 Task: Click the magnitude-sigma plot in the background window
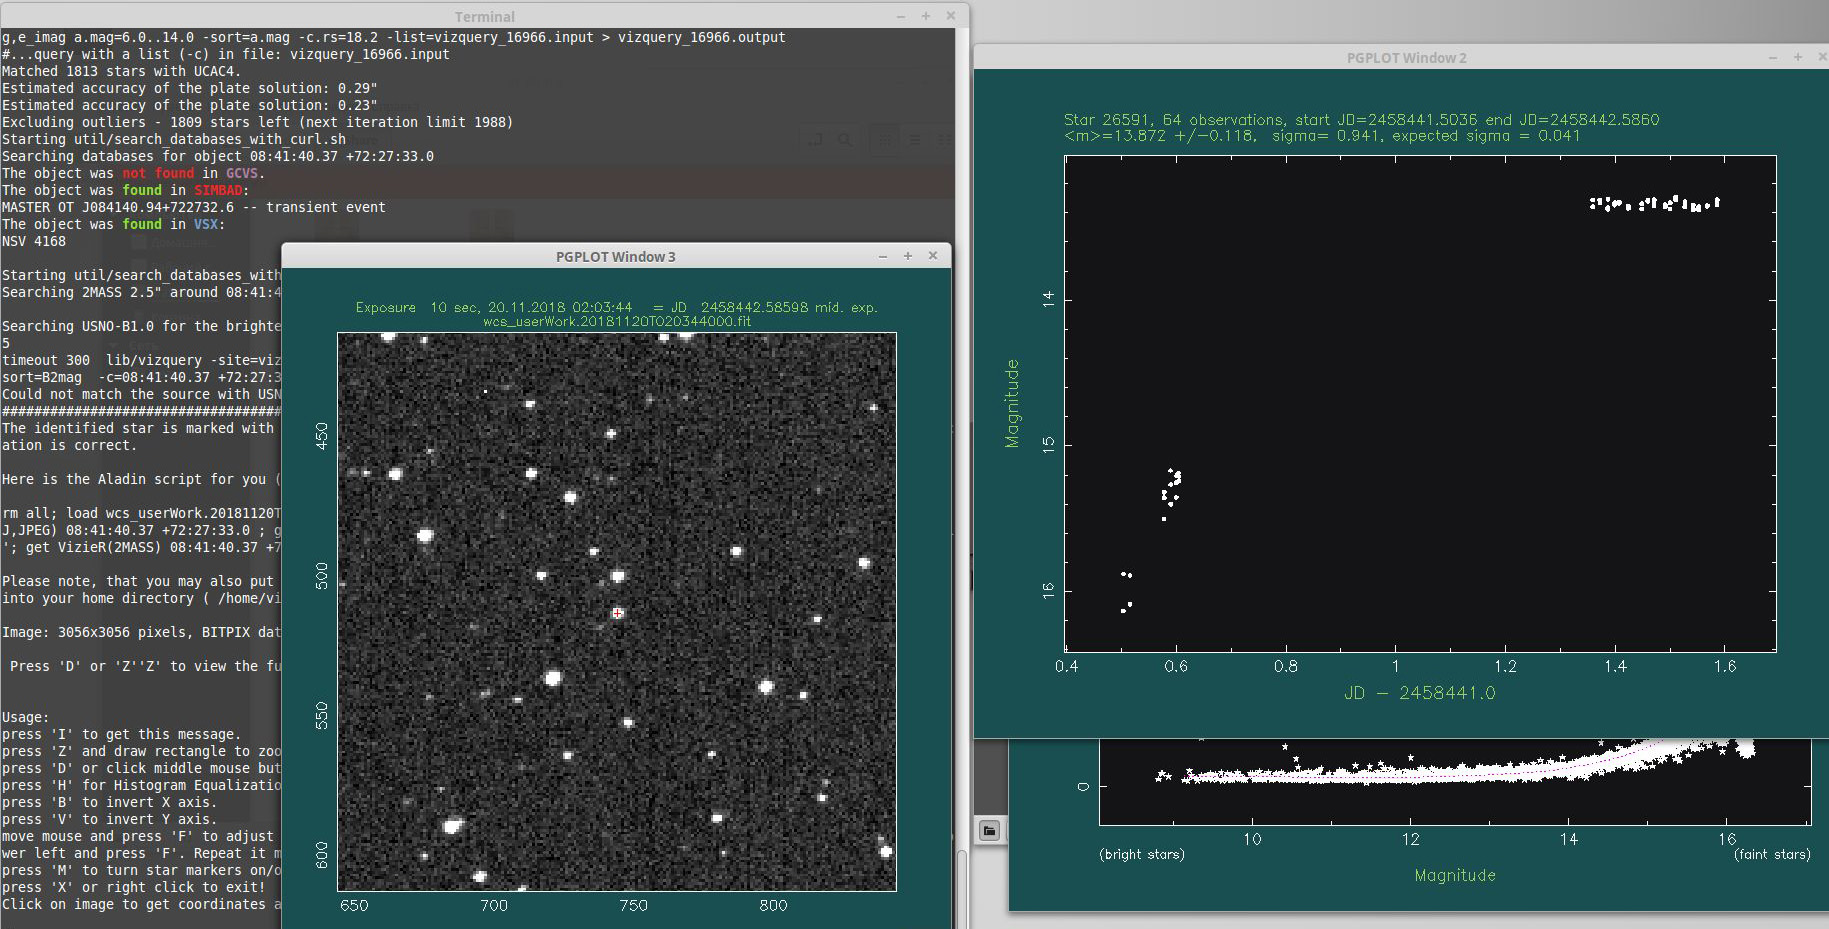1454,780
